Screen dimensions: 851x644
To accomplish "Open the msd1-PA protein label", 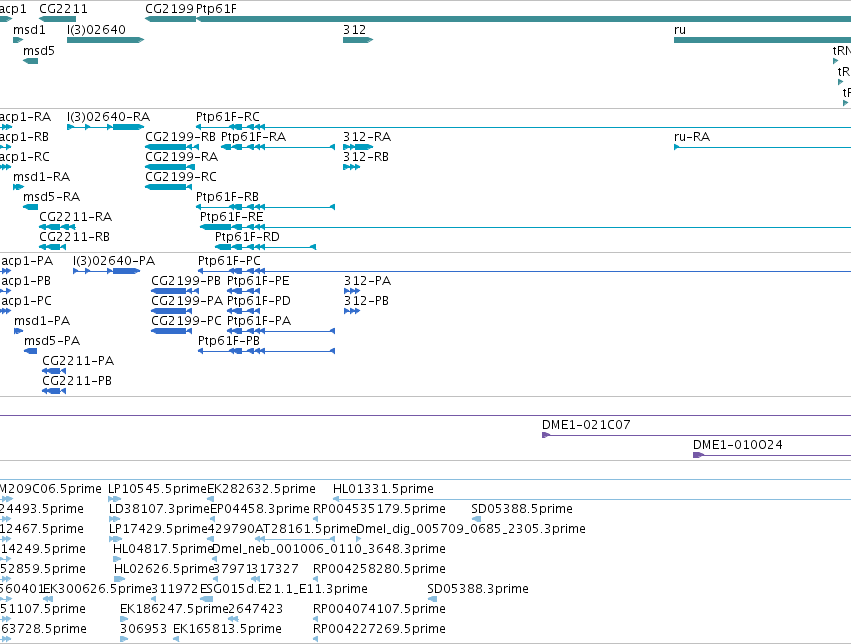I will [42, 321].
